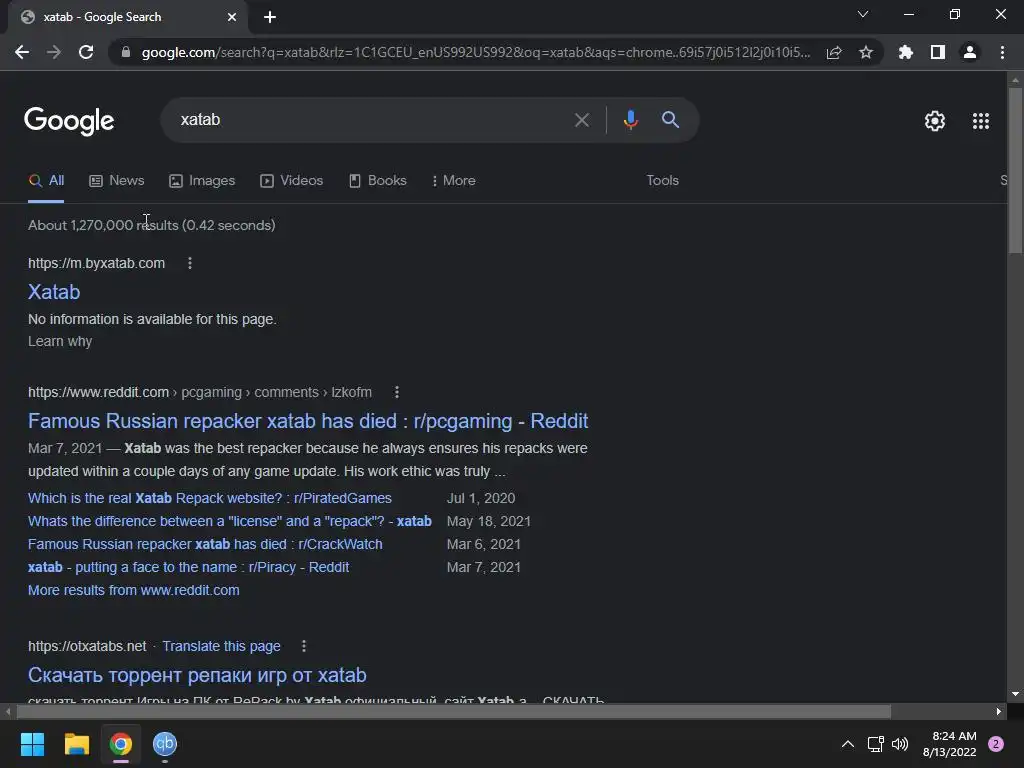Bookmark this tab with the star icon
The image size is (1024, 768).
[866, 52]
